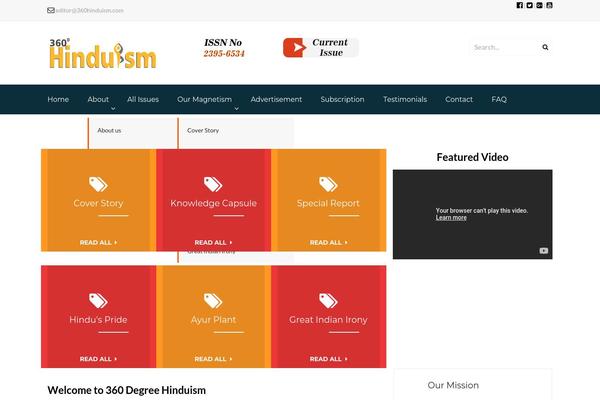The image size is (600, 400).
Task: Click into the Search input field
Action: point(504,47)
